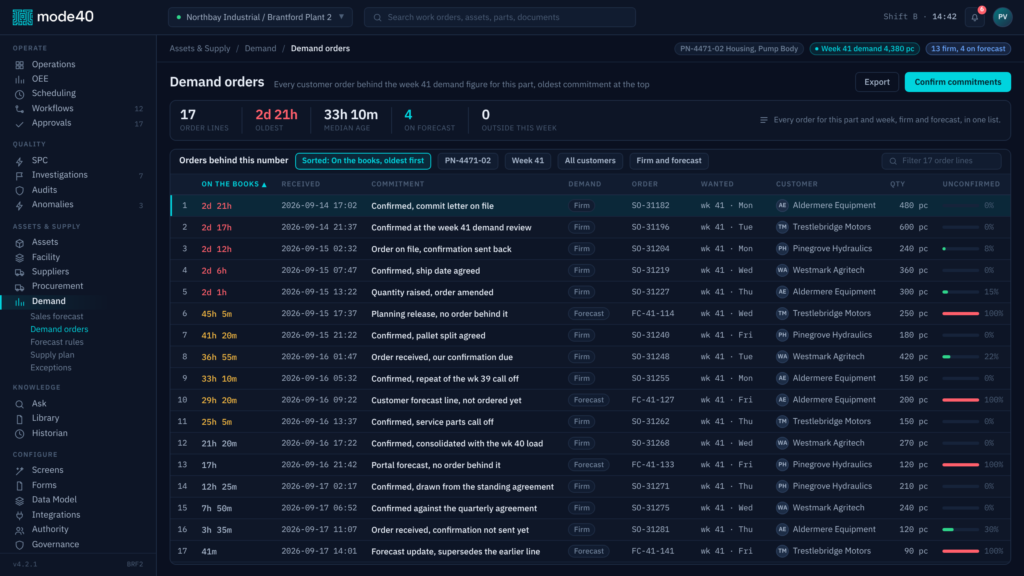
Task: Click the Governance shield icon
Action: pos(20,545)
